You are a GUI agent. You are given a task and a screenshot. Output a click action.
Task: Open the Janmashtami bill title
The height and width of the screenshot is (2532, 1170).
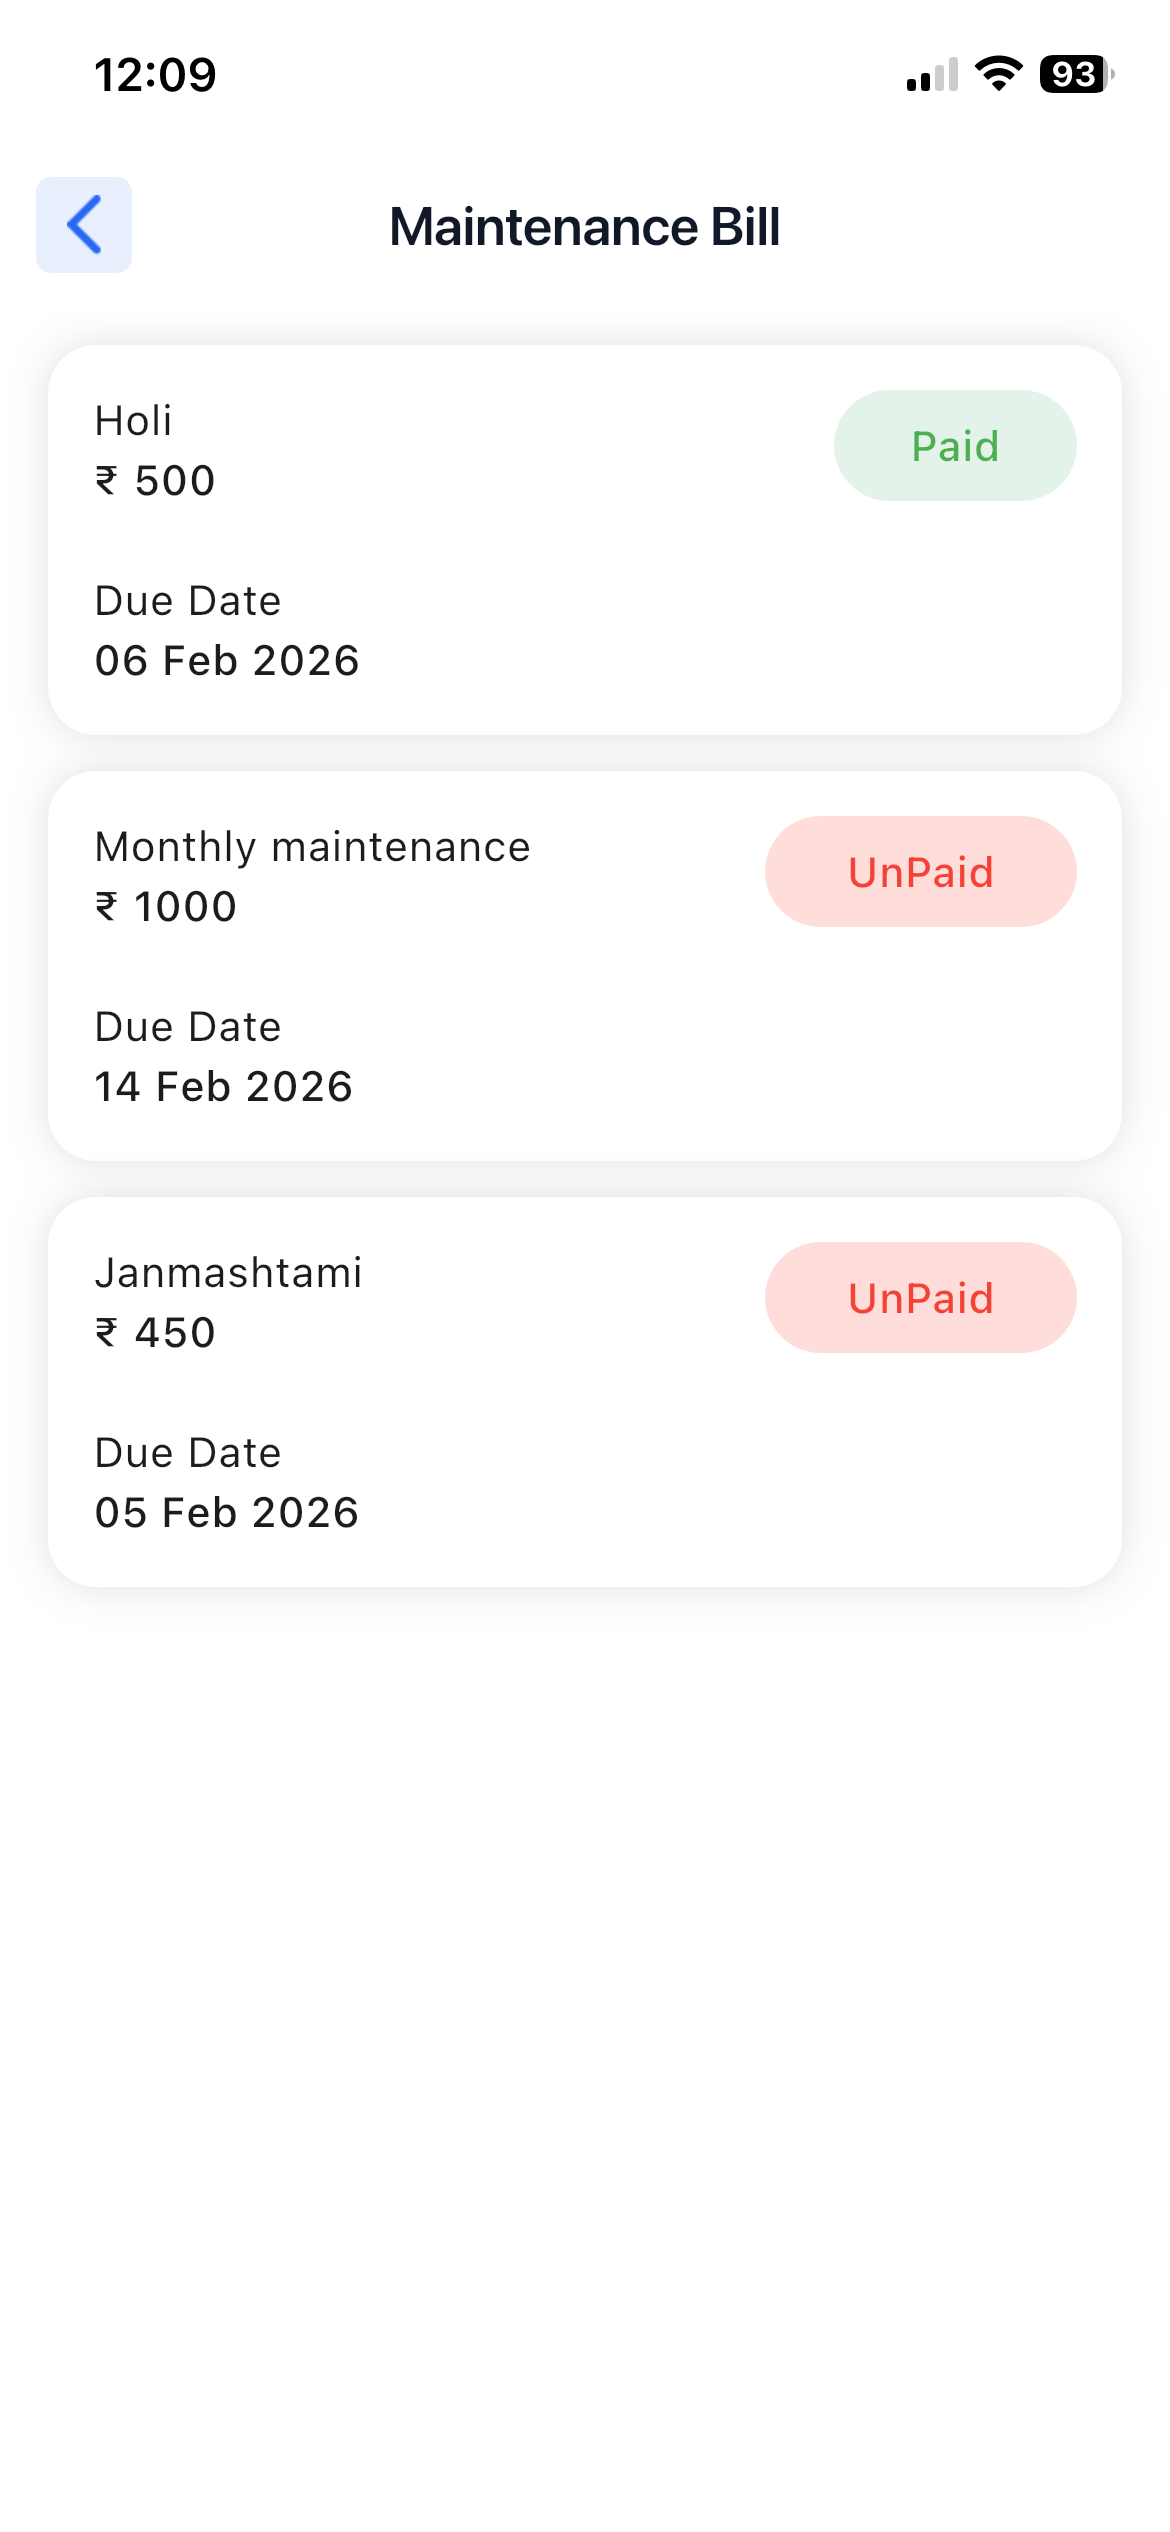[x=228, y=1273]
